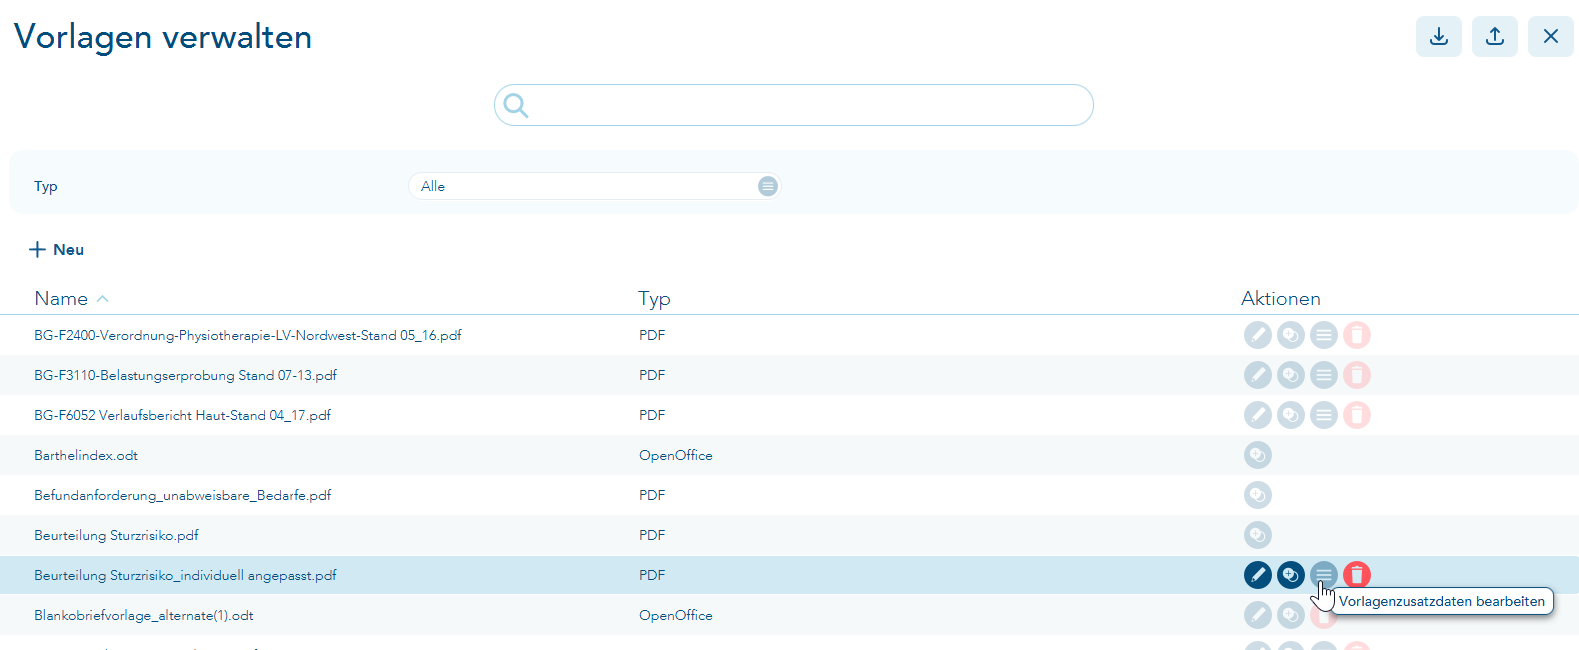Click inside the template search field

pyautogui.click(x=793, y=105)
